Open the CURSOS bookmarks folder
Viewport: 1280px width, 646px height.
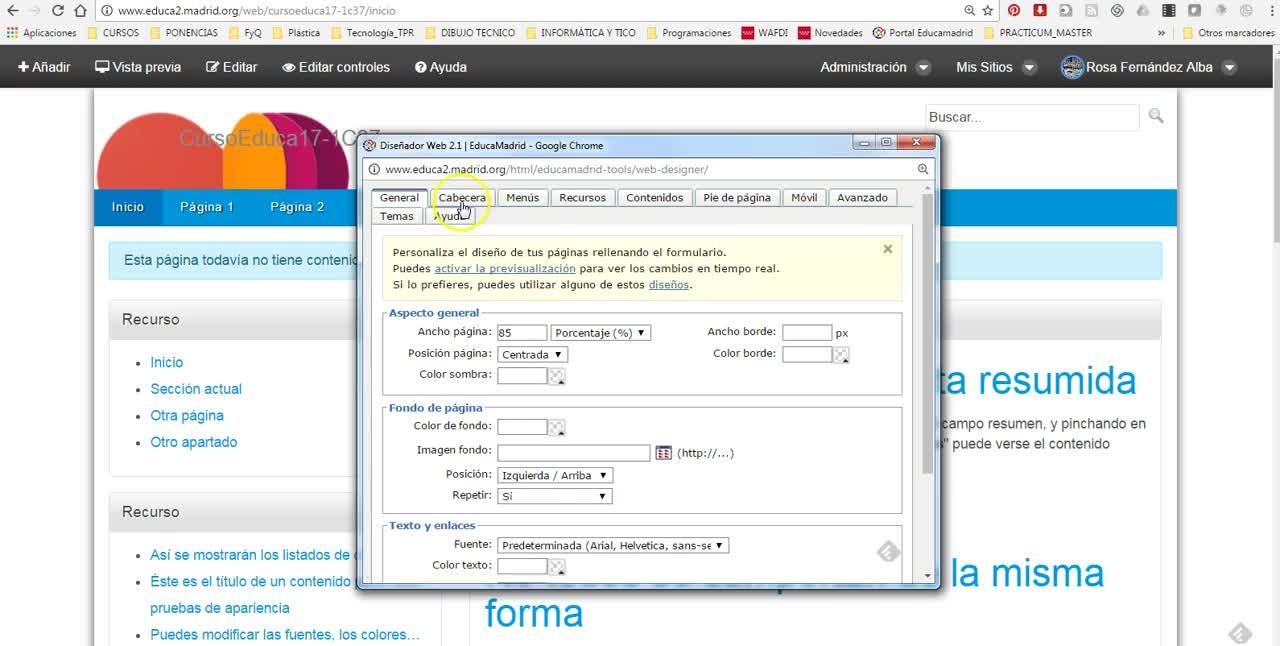(113, 33)
